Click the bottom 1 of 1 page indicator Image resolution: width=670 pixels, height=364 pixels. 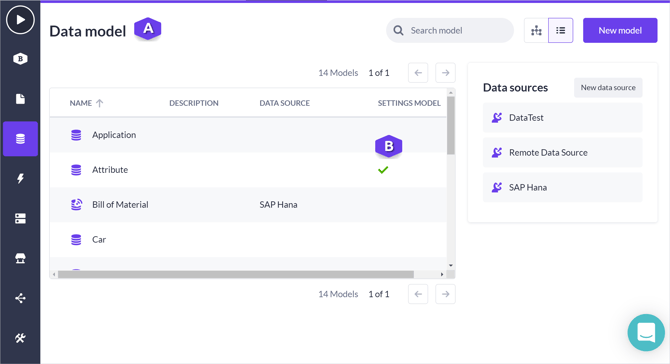tap(379, 294)
